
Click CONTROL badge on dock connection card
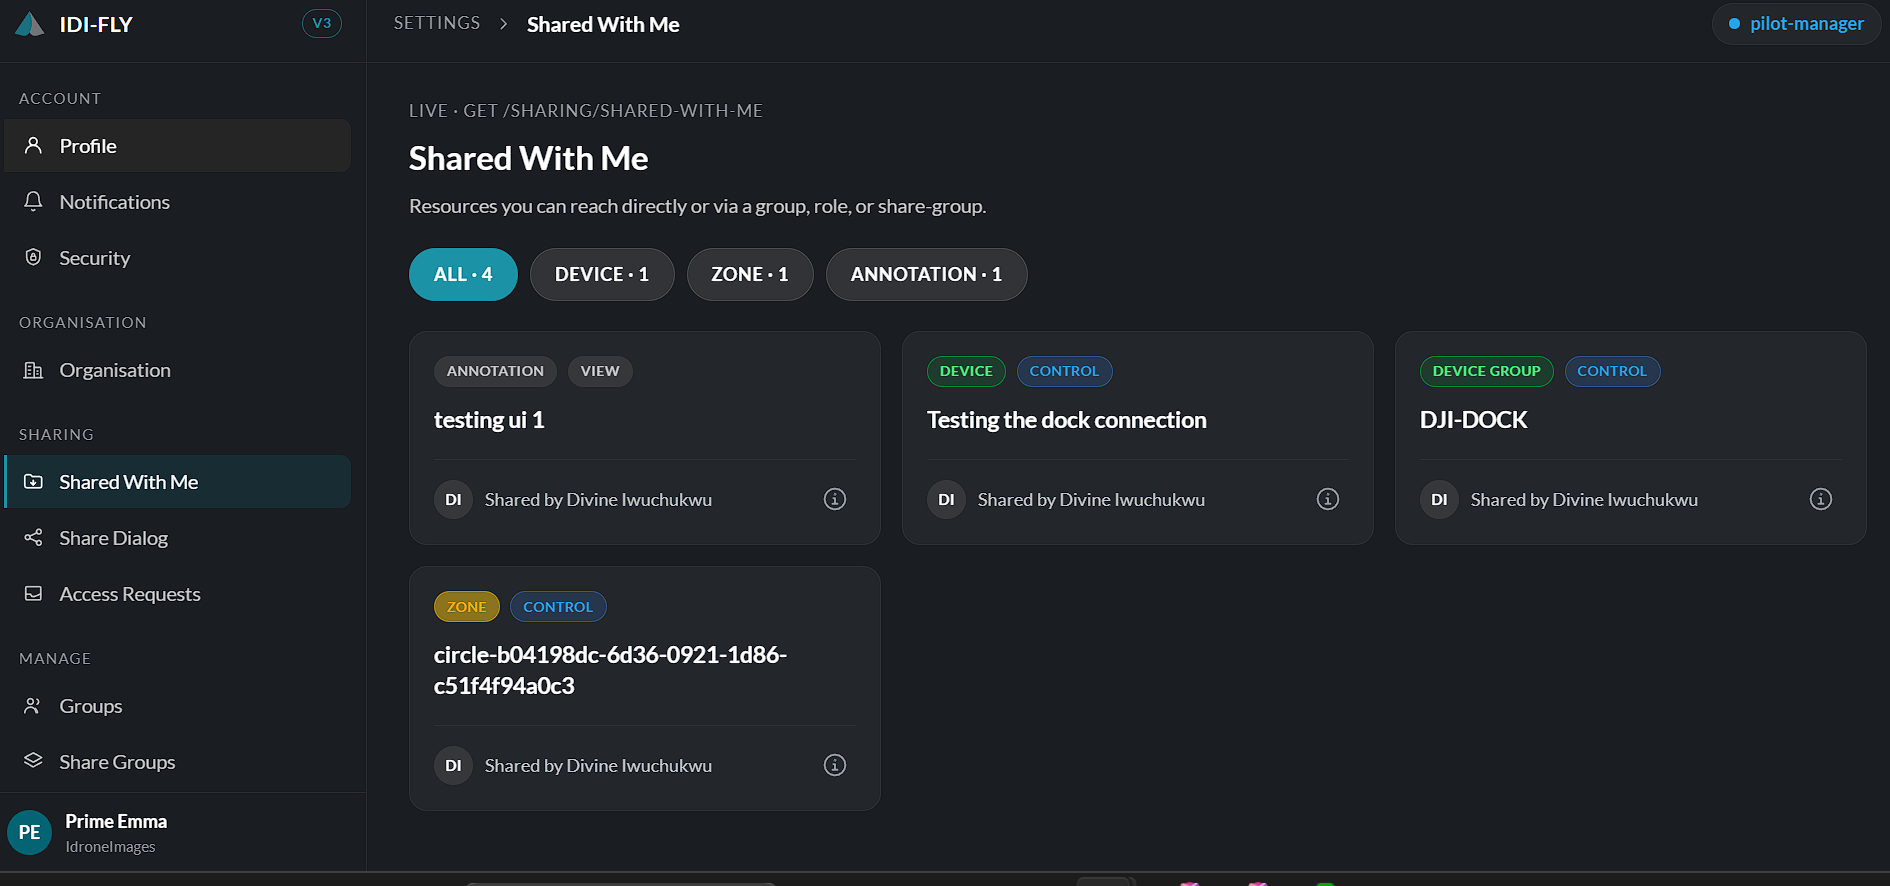click(1064, 371)
